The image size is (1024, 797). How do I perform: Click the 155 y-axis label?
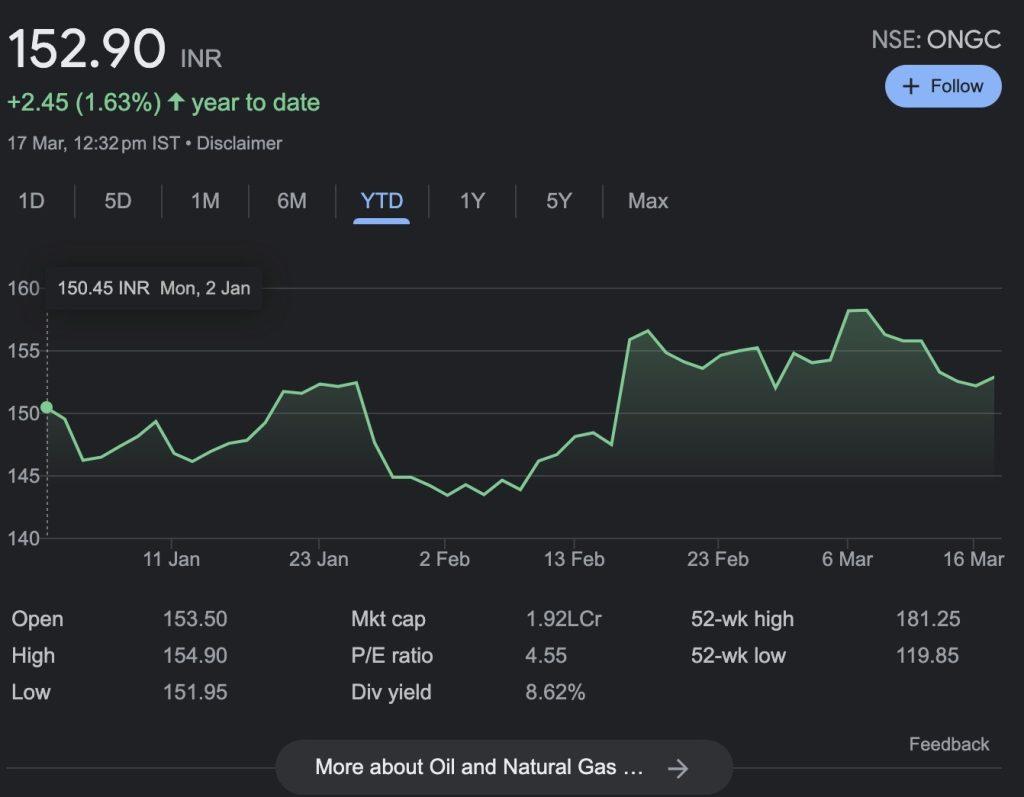click(x=24, y=351)
